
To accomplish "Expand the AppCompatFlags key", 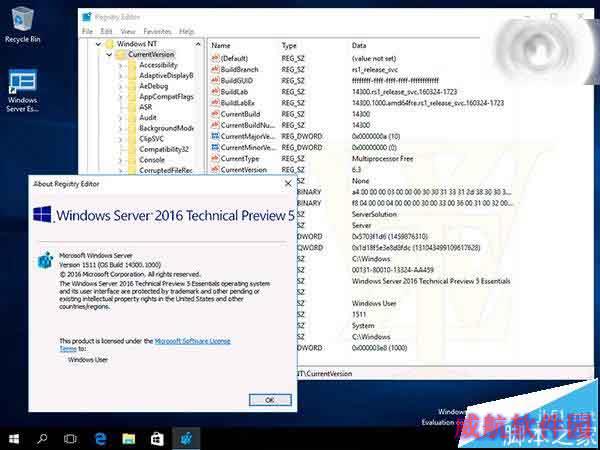I will [120, 97].
